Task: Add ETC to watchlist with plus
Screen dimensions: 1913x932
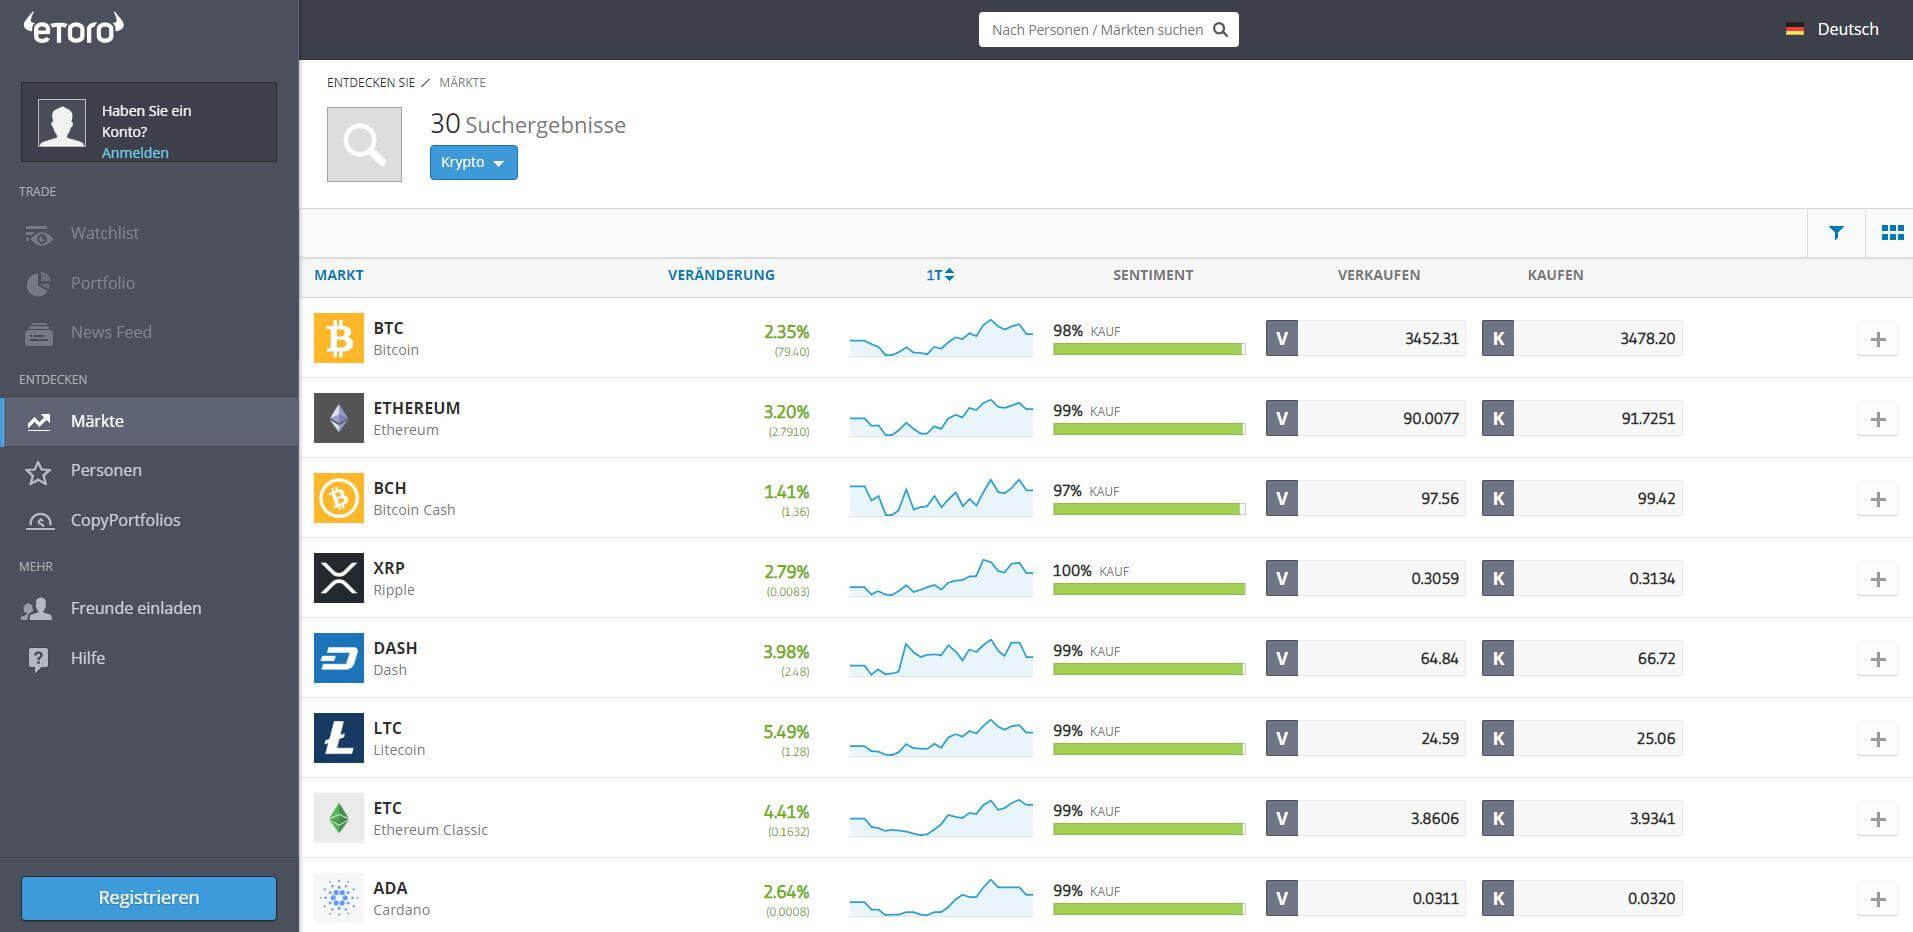Action: click(1878, 819)
